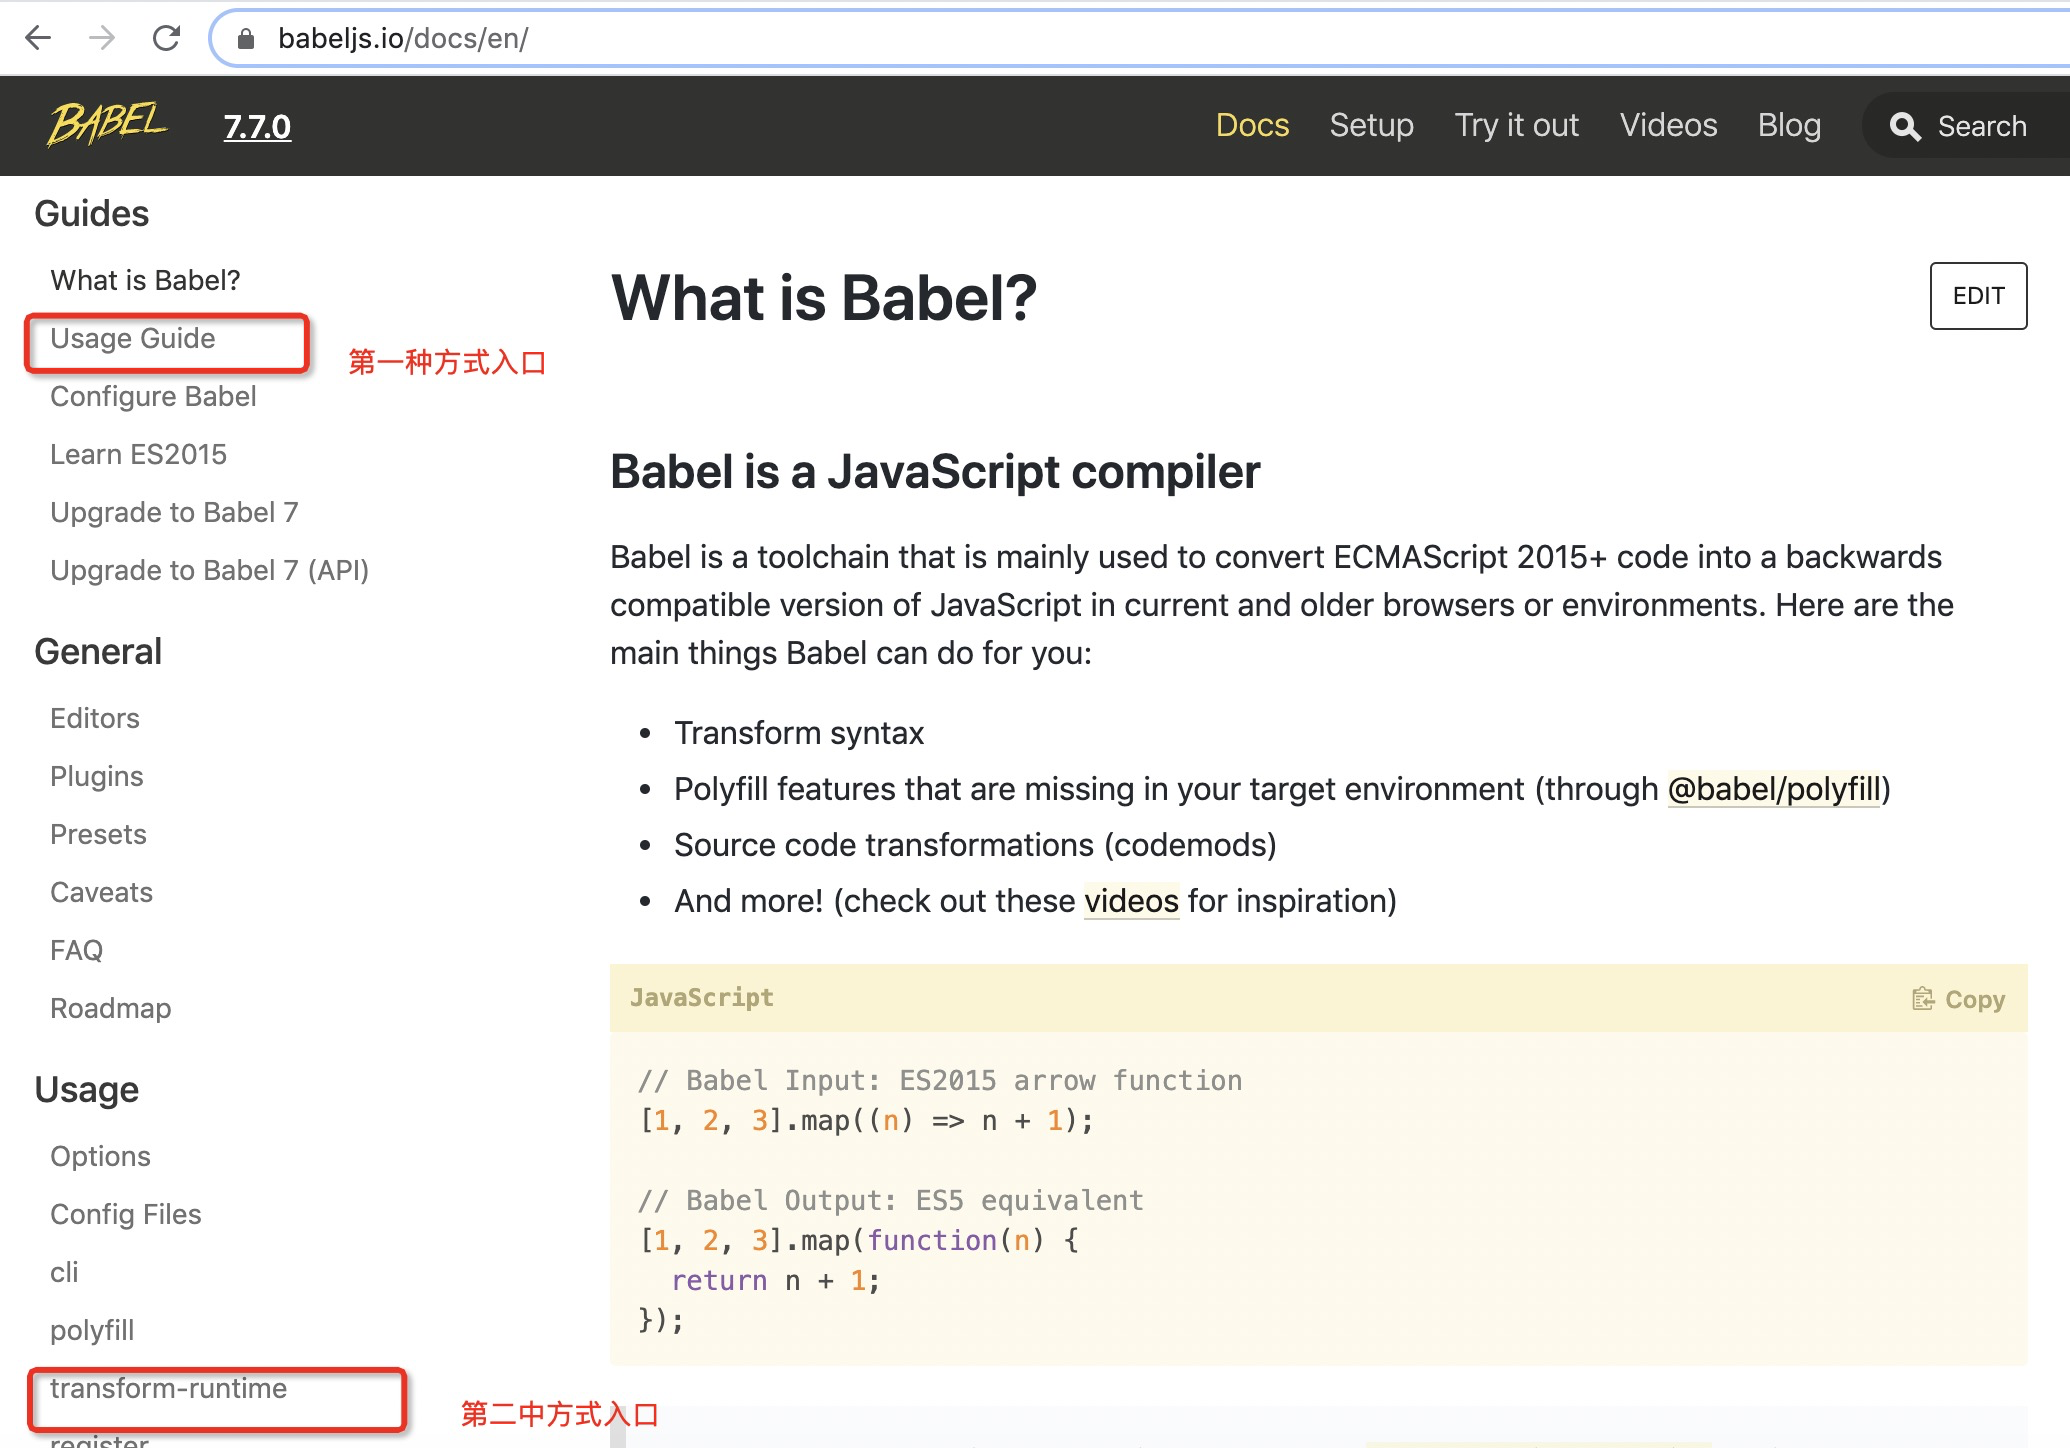Go to Setup in top navigation
Image resolution: width=2070 pixels, height=1448 pixels.
click(1371, 125)
